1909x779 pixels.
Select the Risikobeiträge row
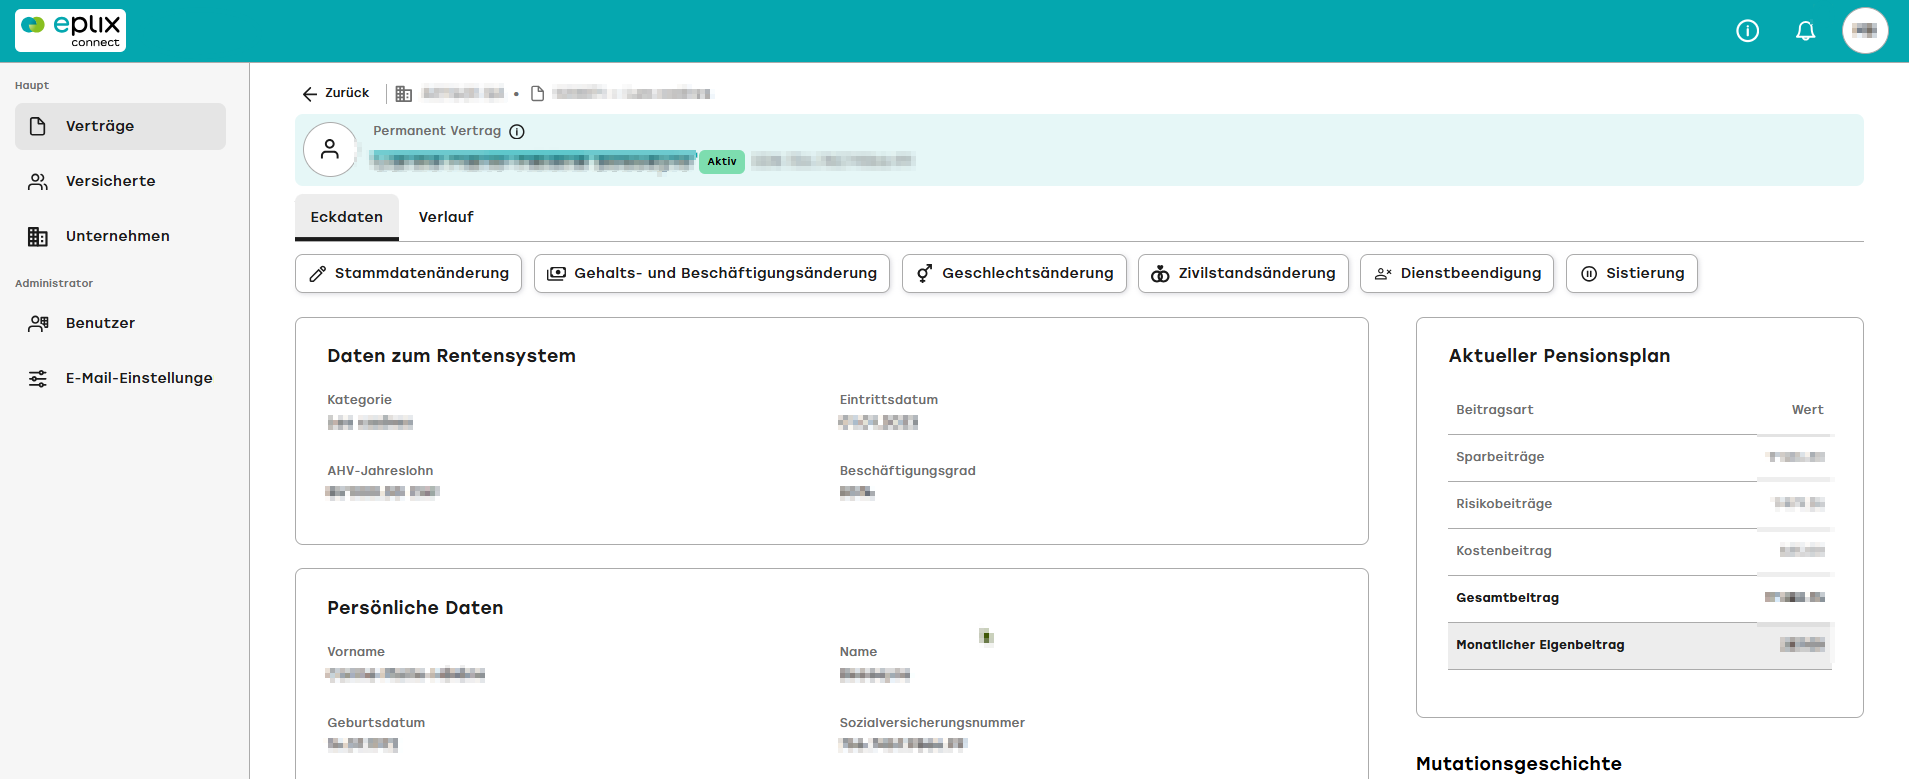click(1640, 505)
